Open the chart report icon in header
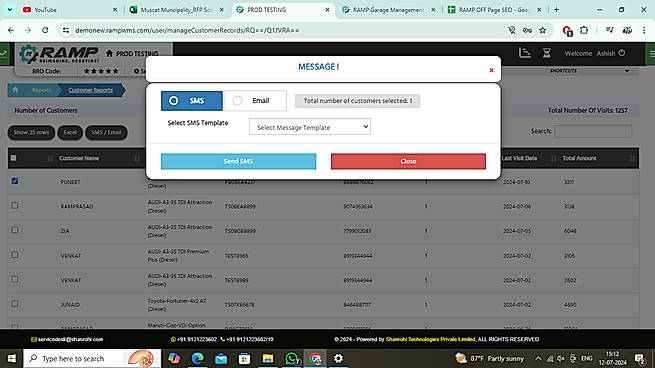This screenshot has height=368, width=655. (525, 53)
